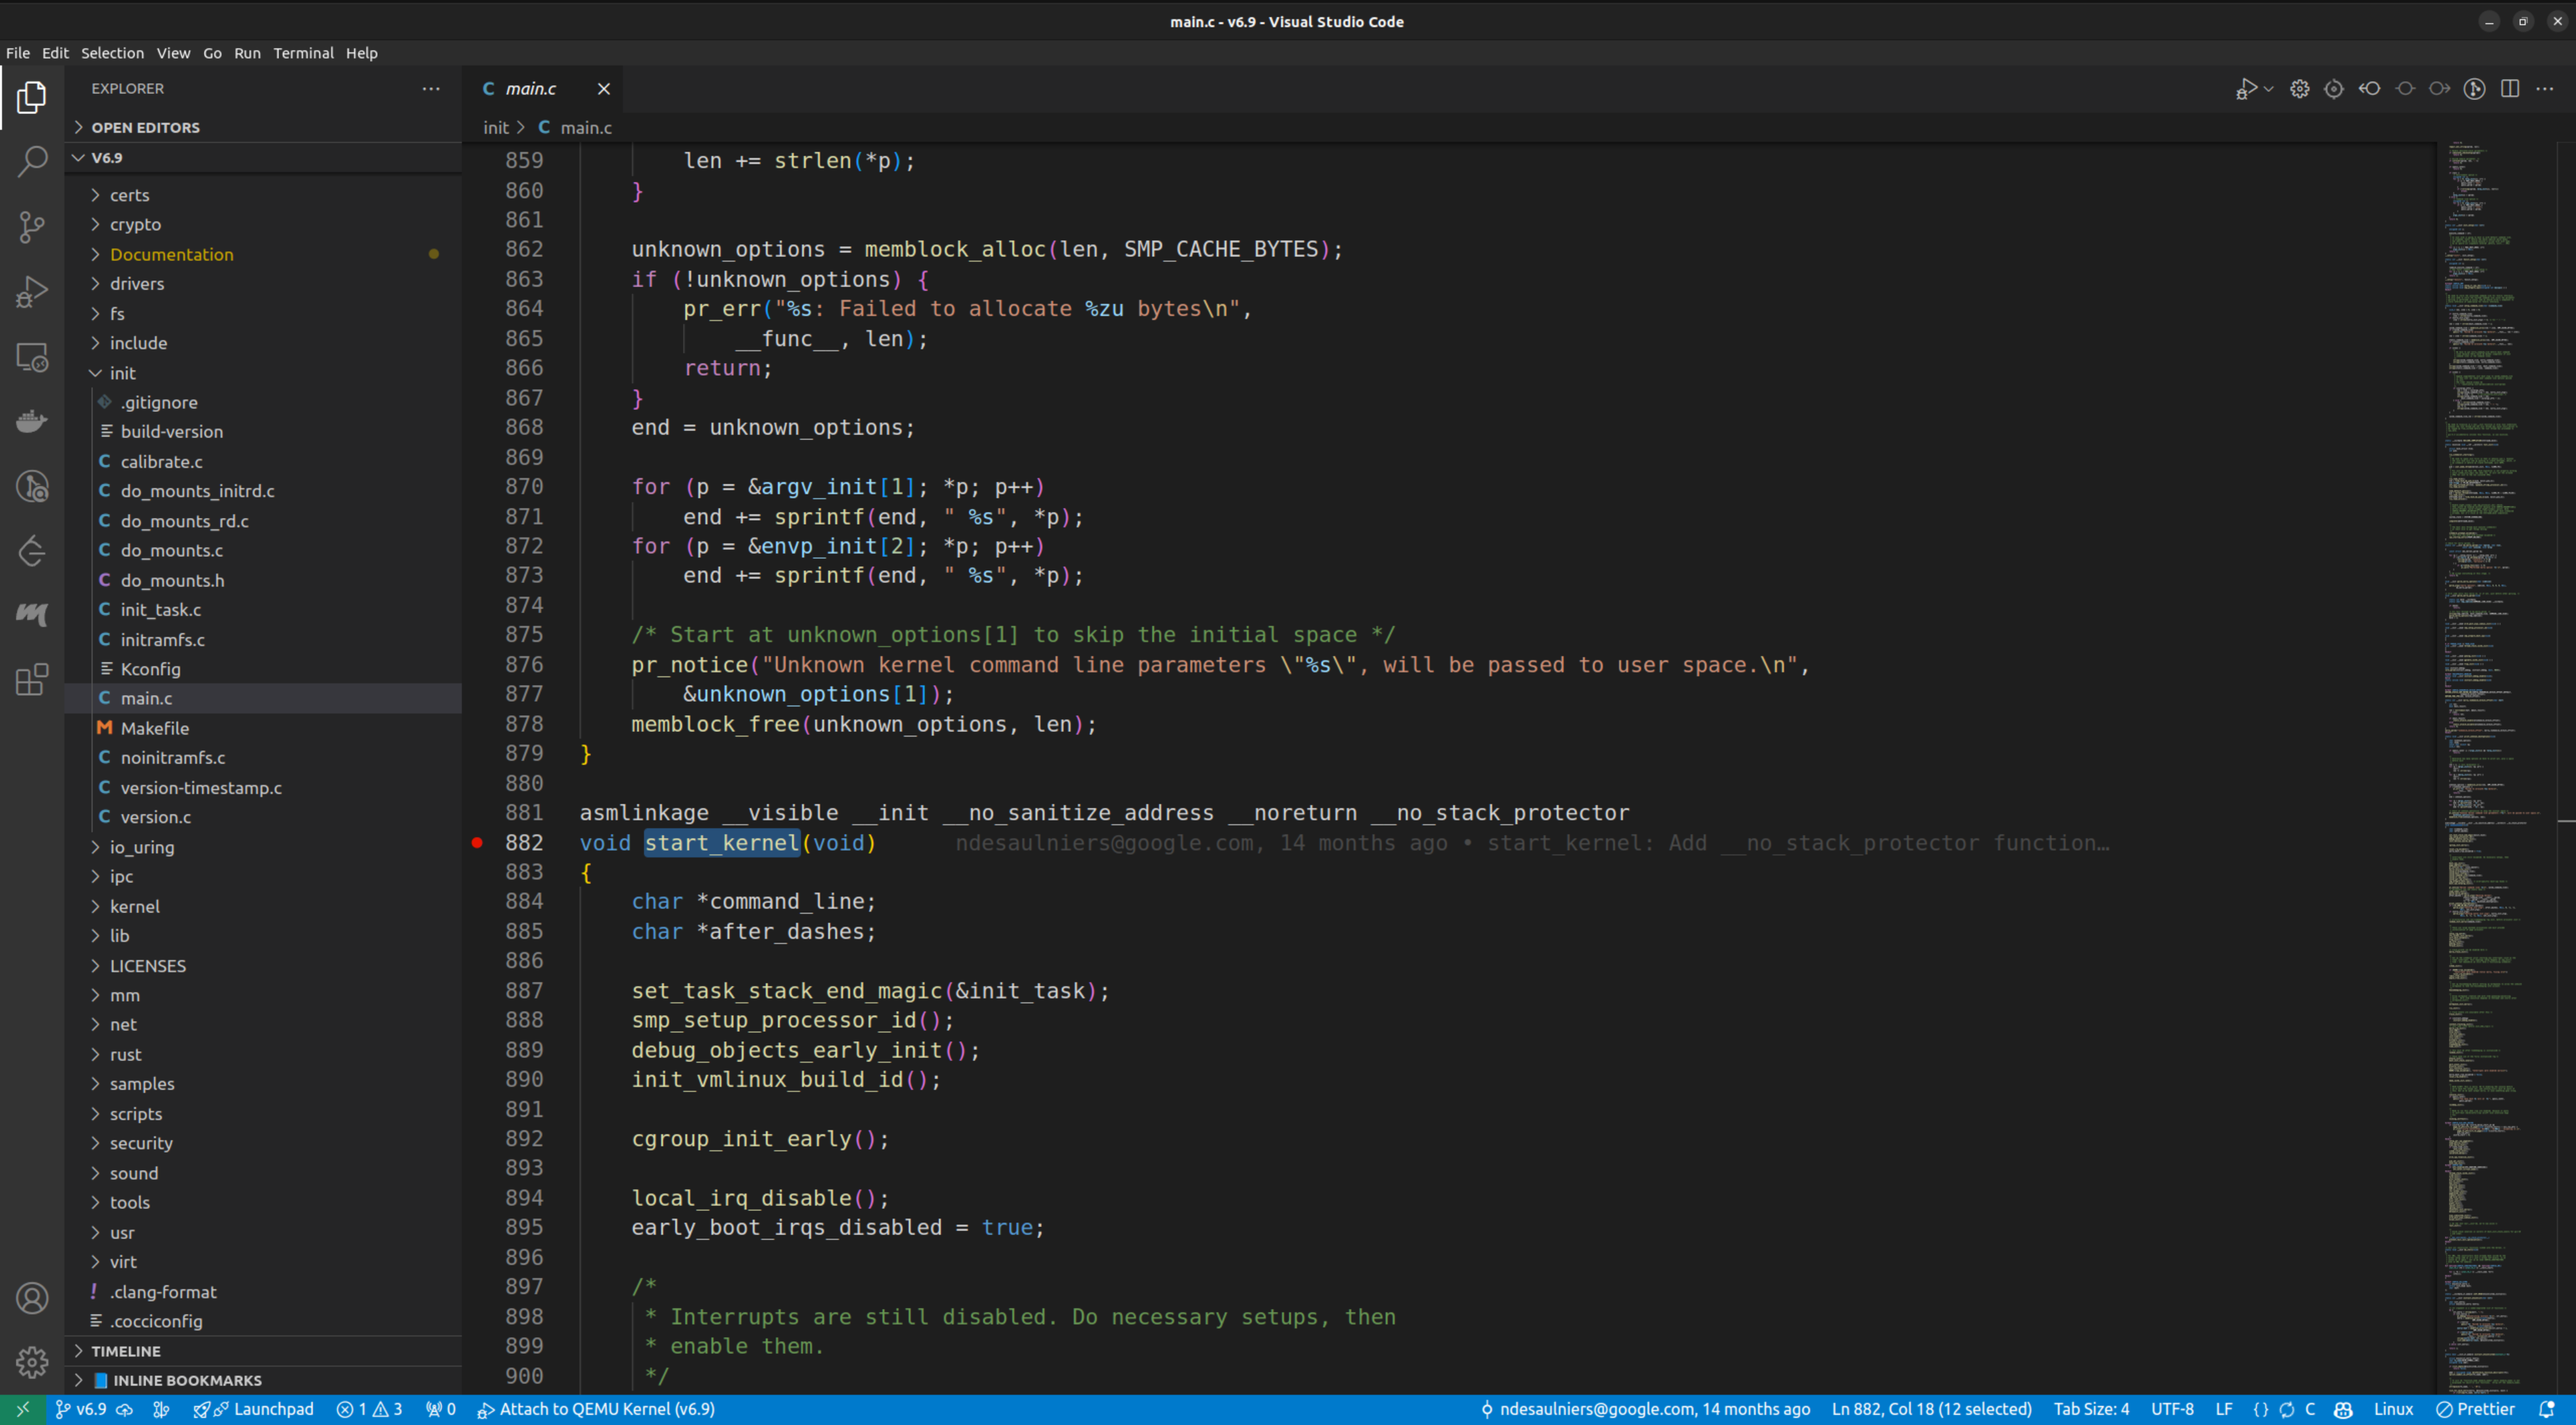
Task: Click the gear icon in editor toolbar
Action: [x=2300, y=88]
